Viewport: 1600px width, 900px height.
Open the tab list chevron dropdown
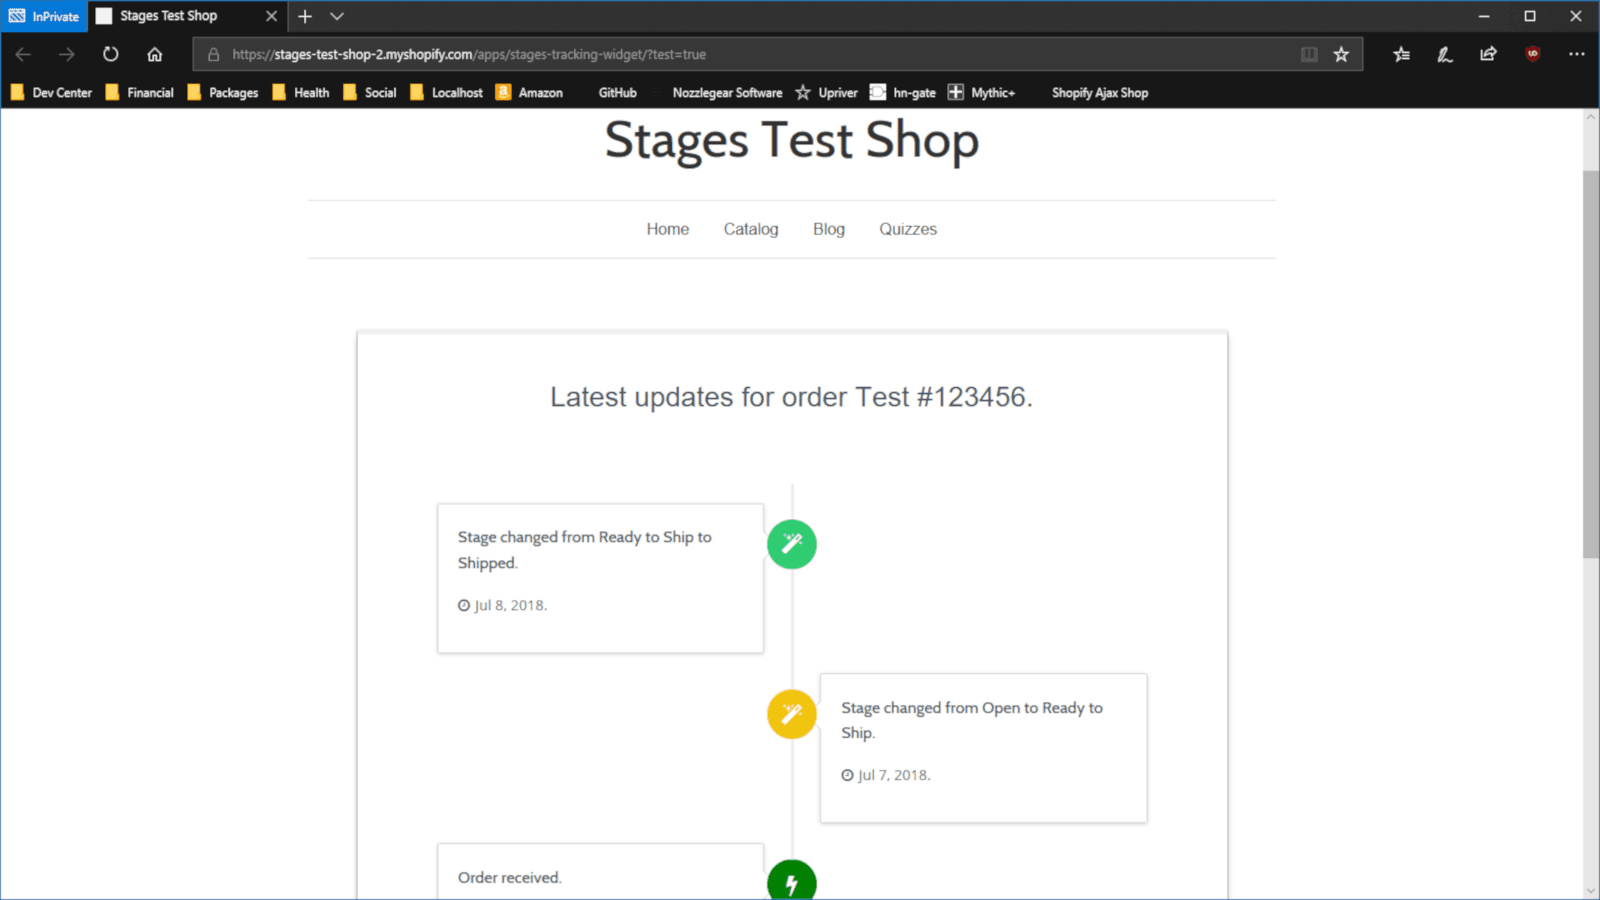[x=336, y=16]
